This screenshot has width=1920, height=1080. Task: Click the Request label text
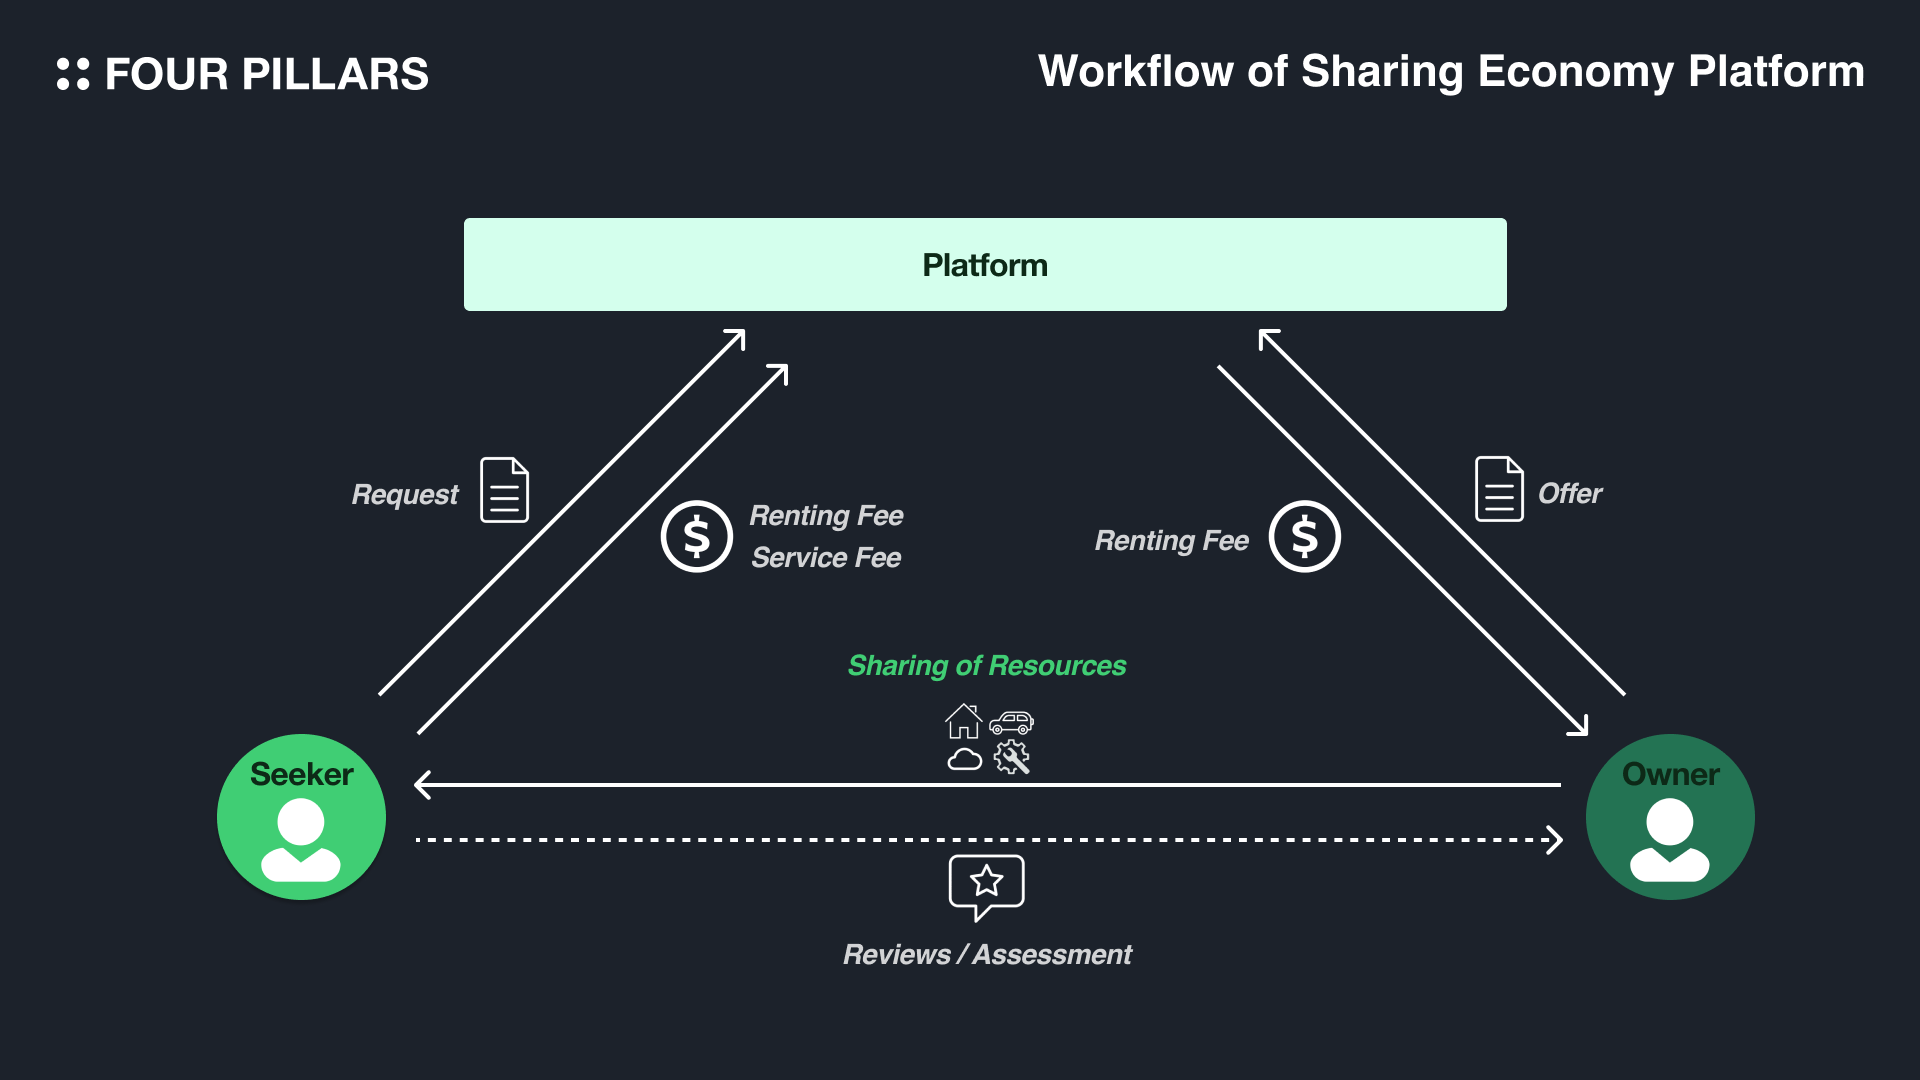point(405,494)
